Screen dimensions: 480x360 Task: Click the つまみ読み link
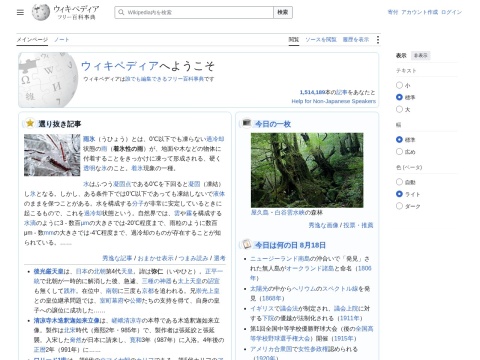tap(193, 258)
